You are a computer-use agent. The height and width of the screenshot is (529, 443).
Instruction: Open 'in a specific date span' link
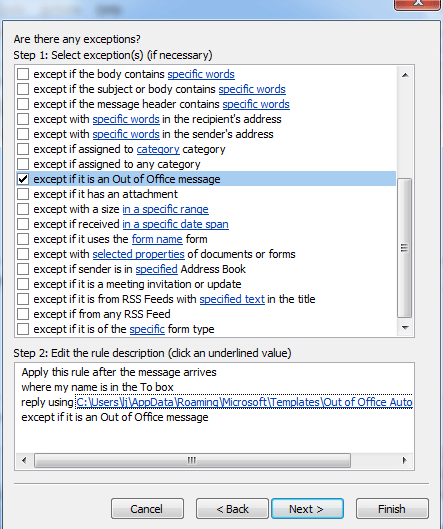pyautogui.click(x=175, y=224)
